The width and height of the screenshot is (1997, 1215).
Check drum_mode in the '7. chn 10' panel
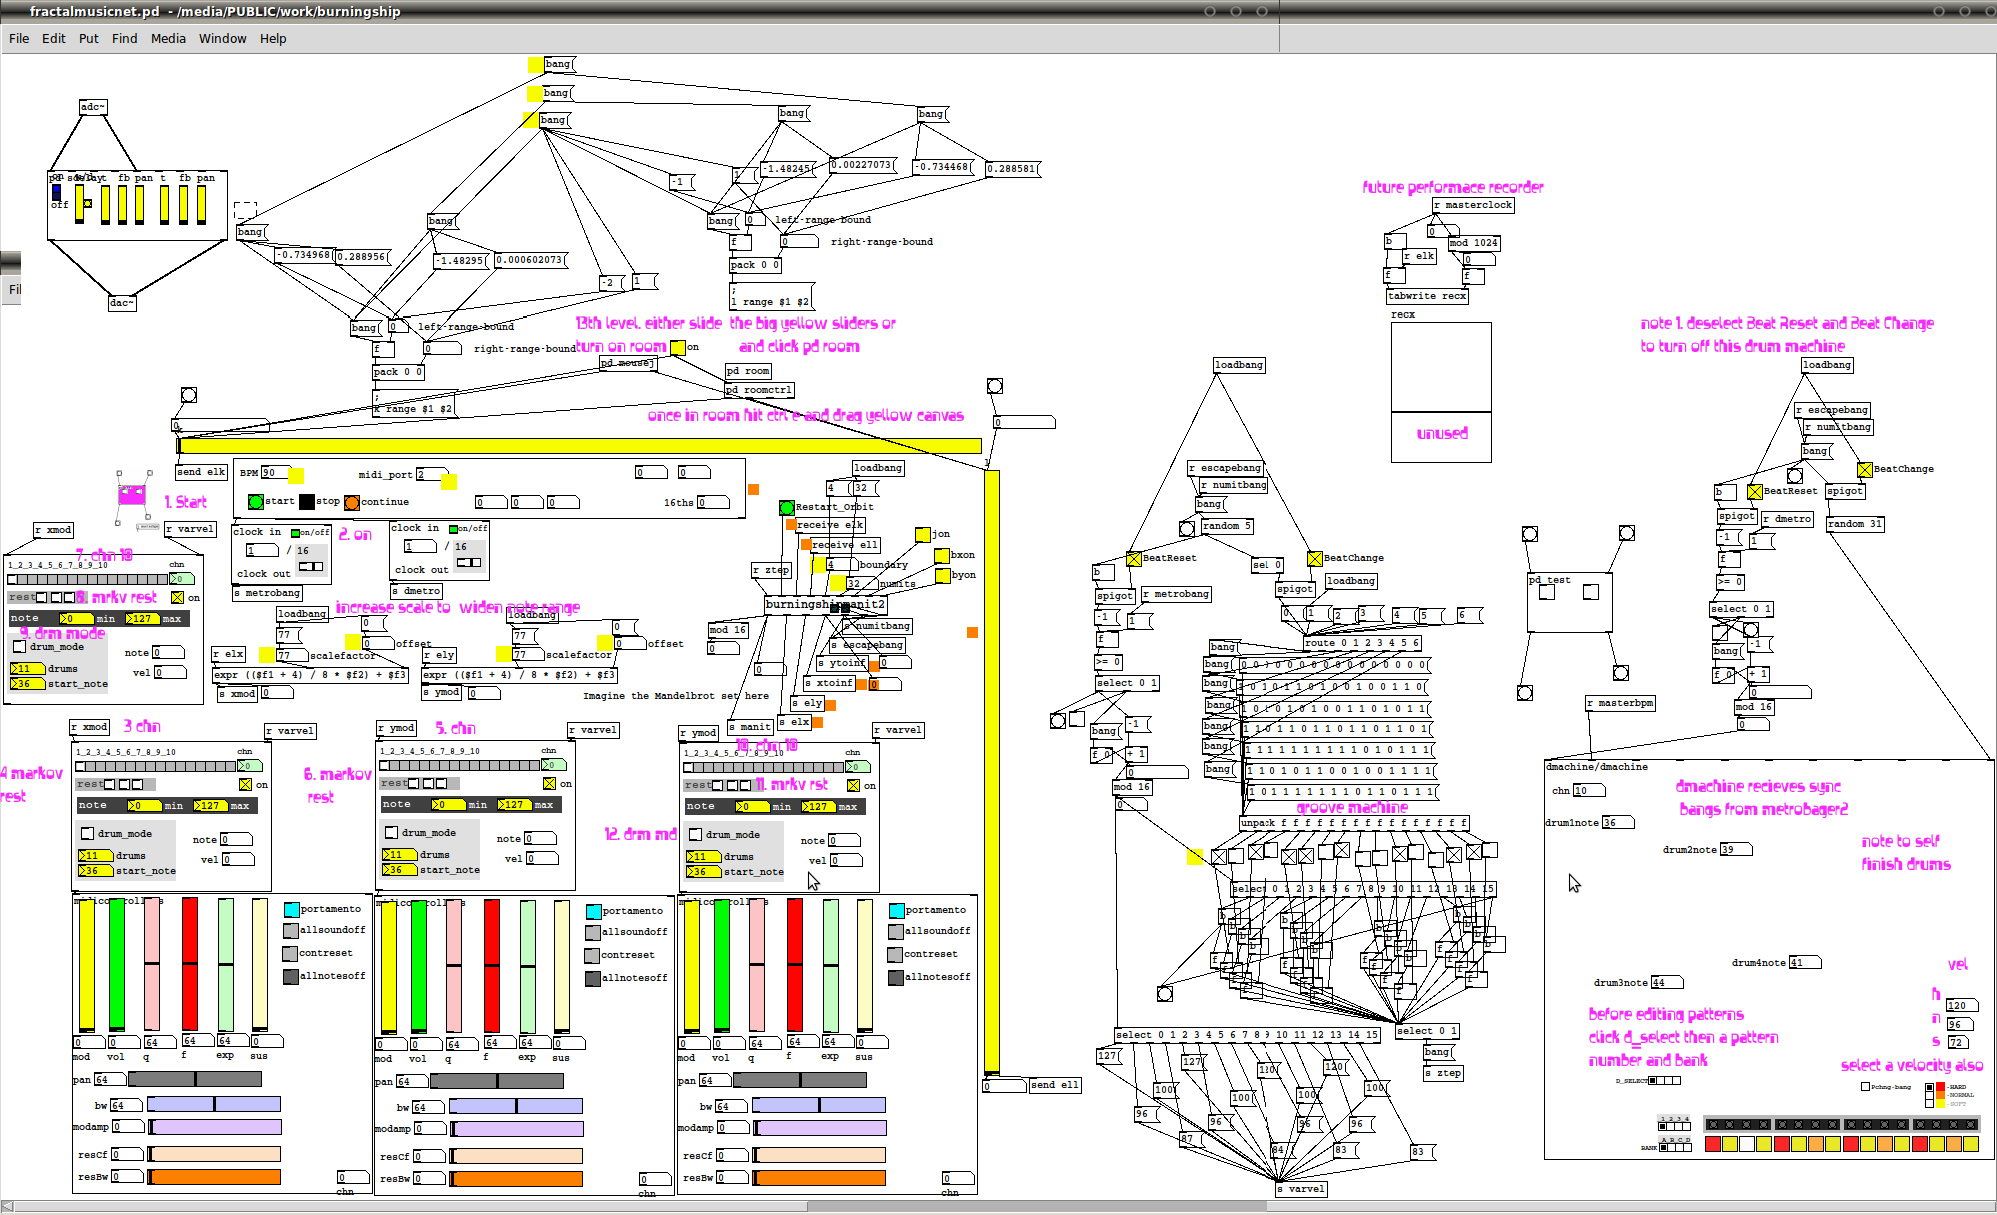(19, 647)
